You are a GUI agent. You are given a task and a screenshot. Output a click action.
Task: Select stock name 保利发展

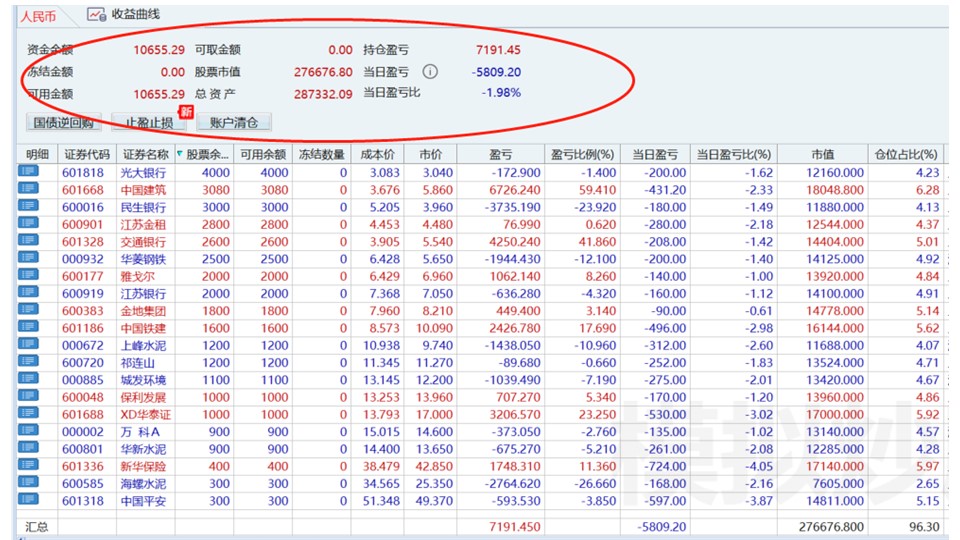point(143,397)
